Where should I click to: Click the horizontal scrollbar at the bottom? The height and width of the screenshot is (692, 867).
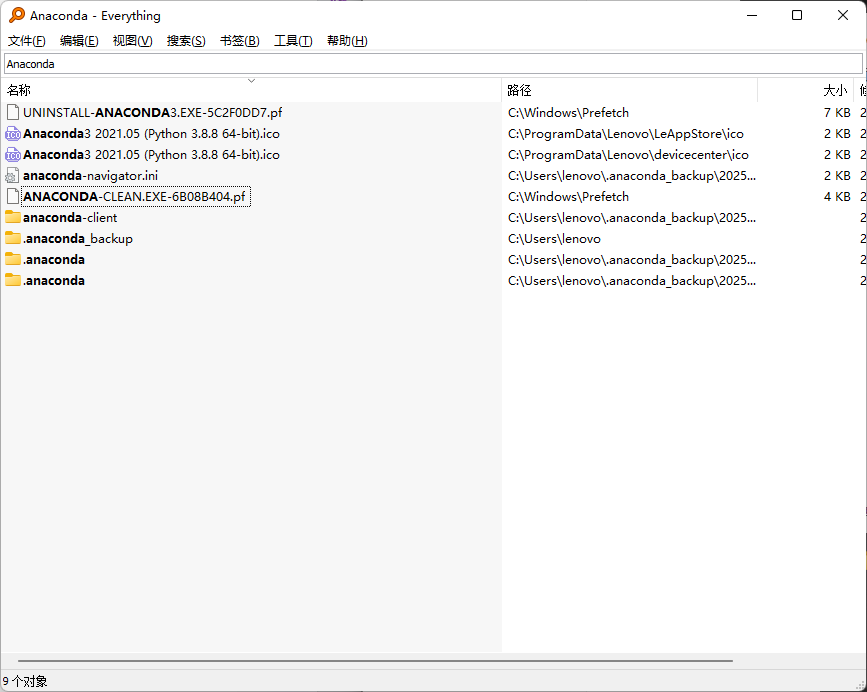(370, 661)
